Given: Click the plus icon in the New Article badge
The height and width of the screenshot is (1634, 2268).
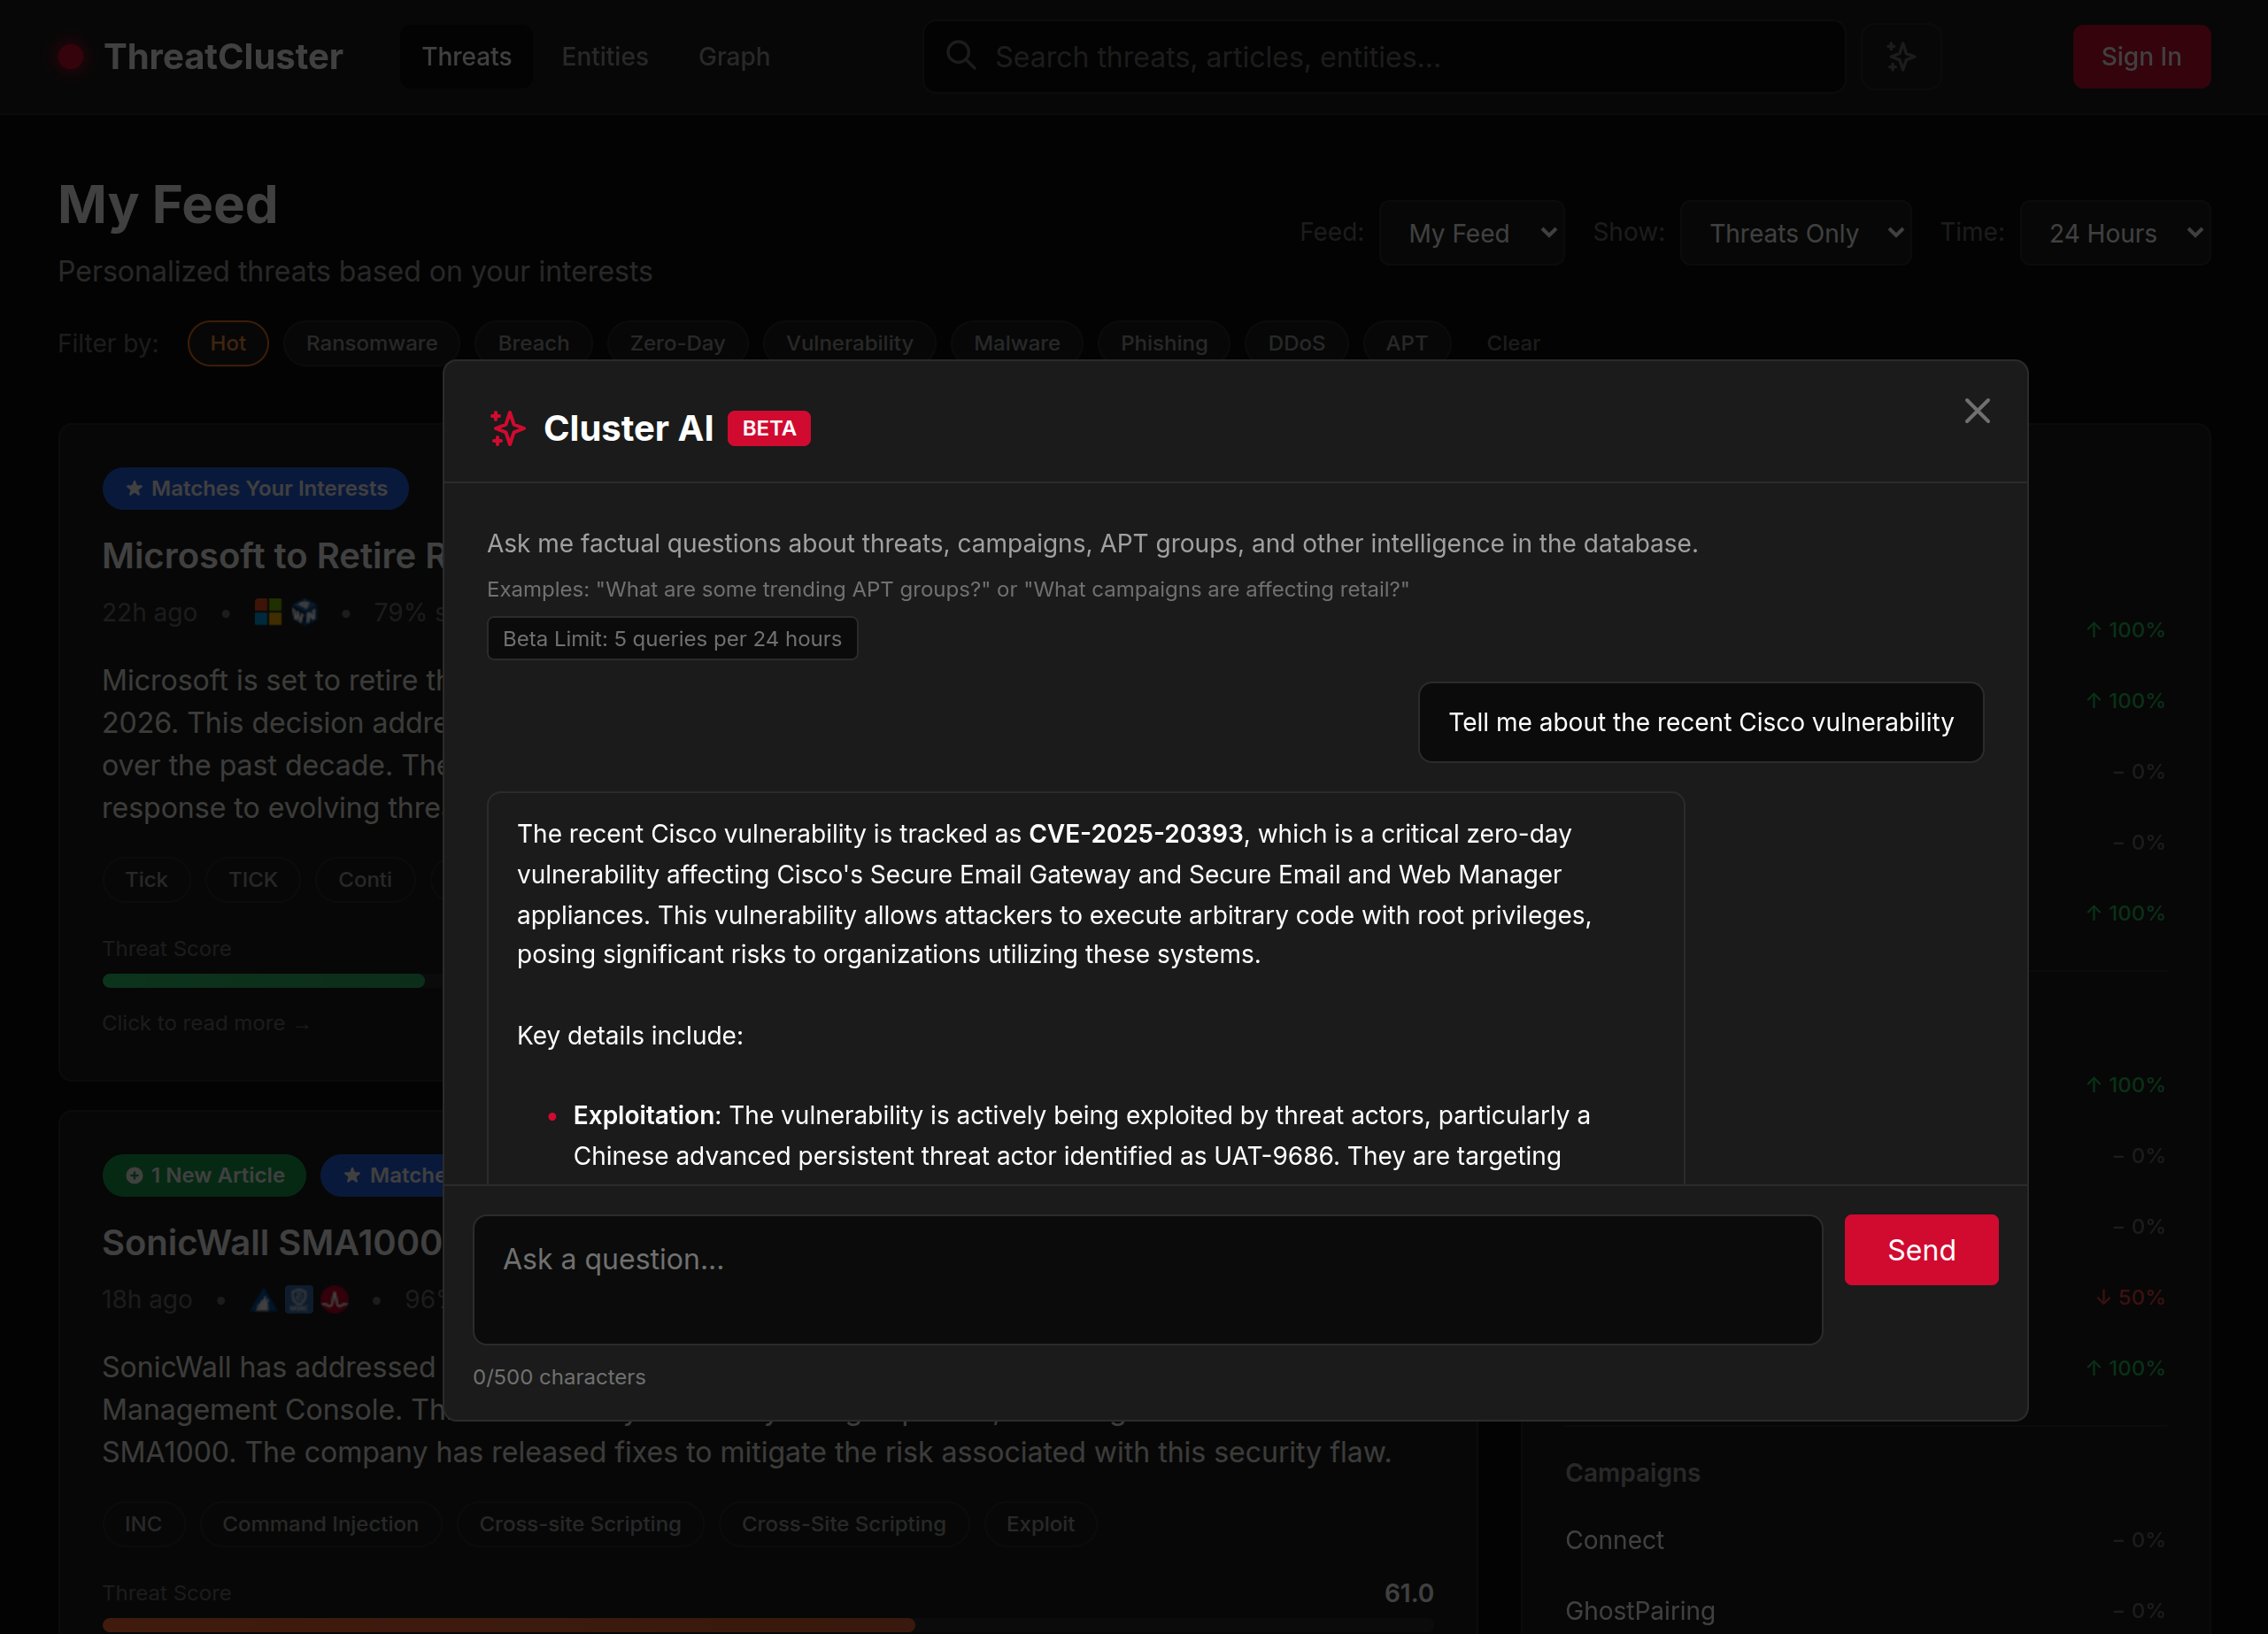Looking at the screenshot, I should pyautogui.click(x=135, y=1175).
